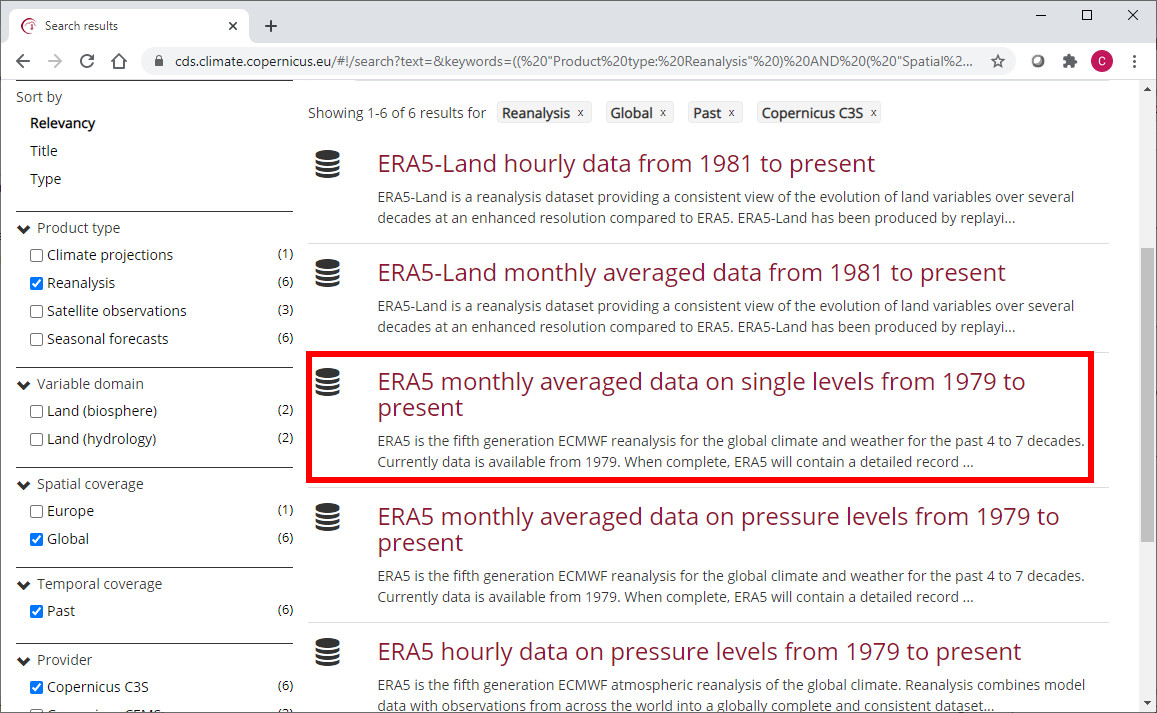Viewport: 1157px width, 713px height.
Task: Check the Europe spatial coverage box
Action: 36,512
